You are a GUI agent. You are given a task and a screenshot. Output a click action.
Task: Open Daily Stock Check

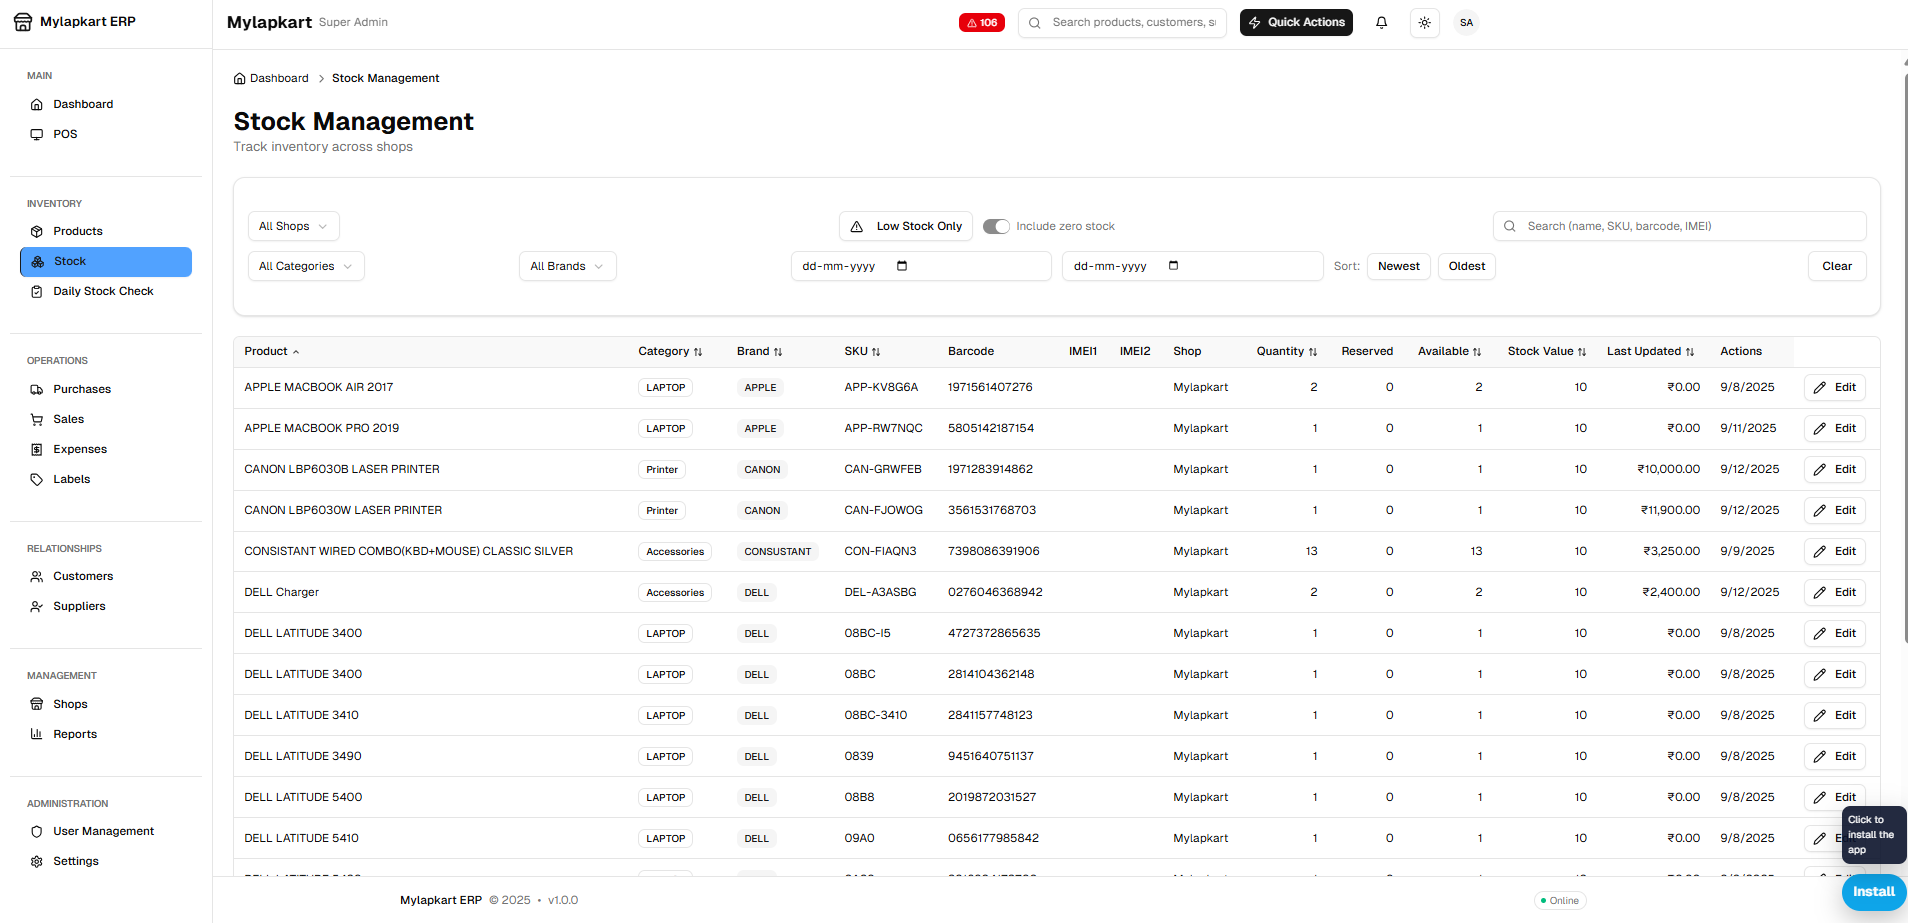[103, 291]
